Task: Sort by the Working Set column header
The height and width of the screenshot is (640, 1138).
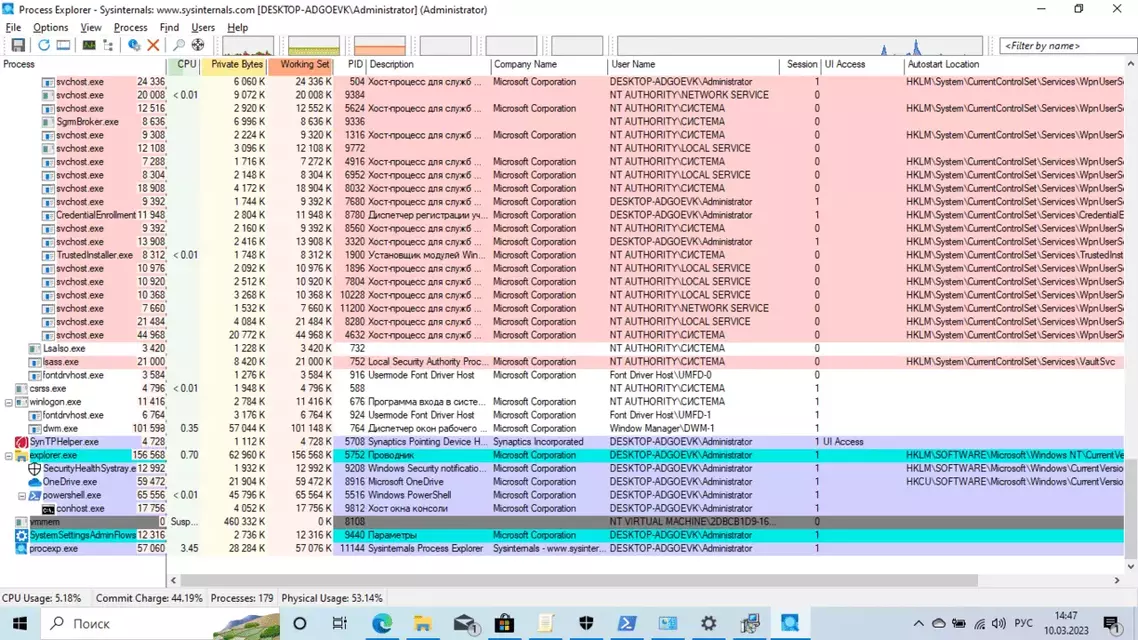Action: pos(302,65)
